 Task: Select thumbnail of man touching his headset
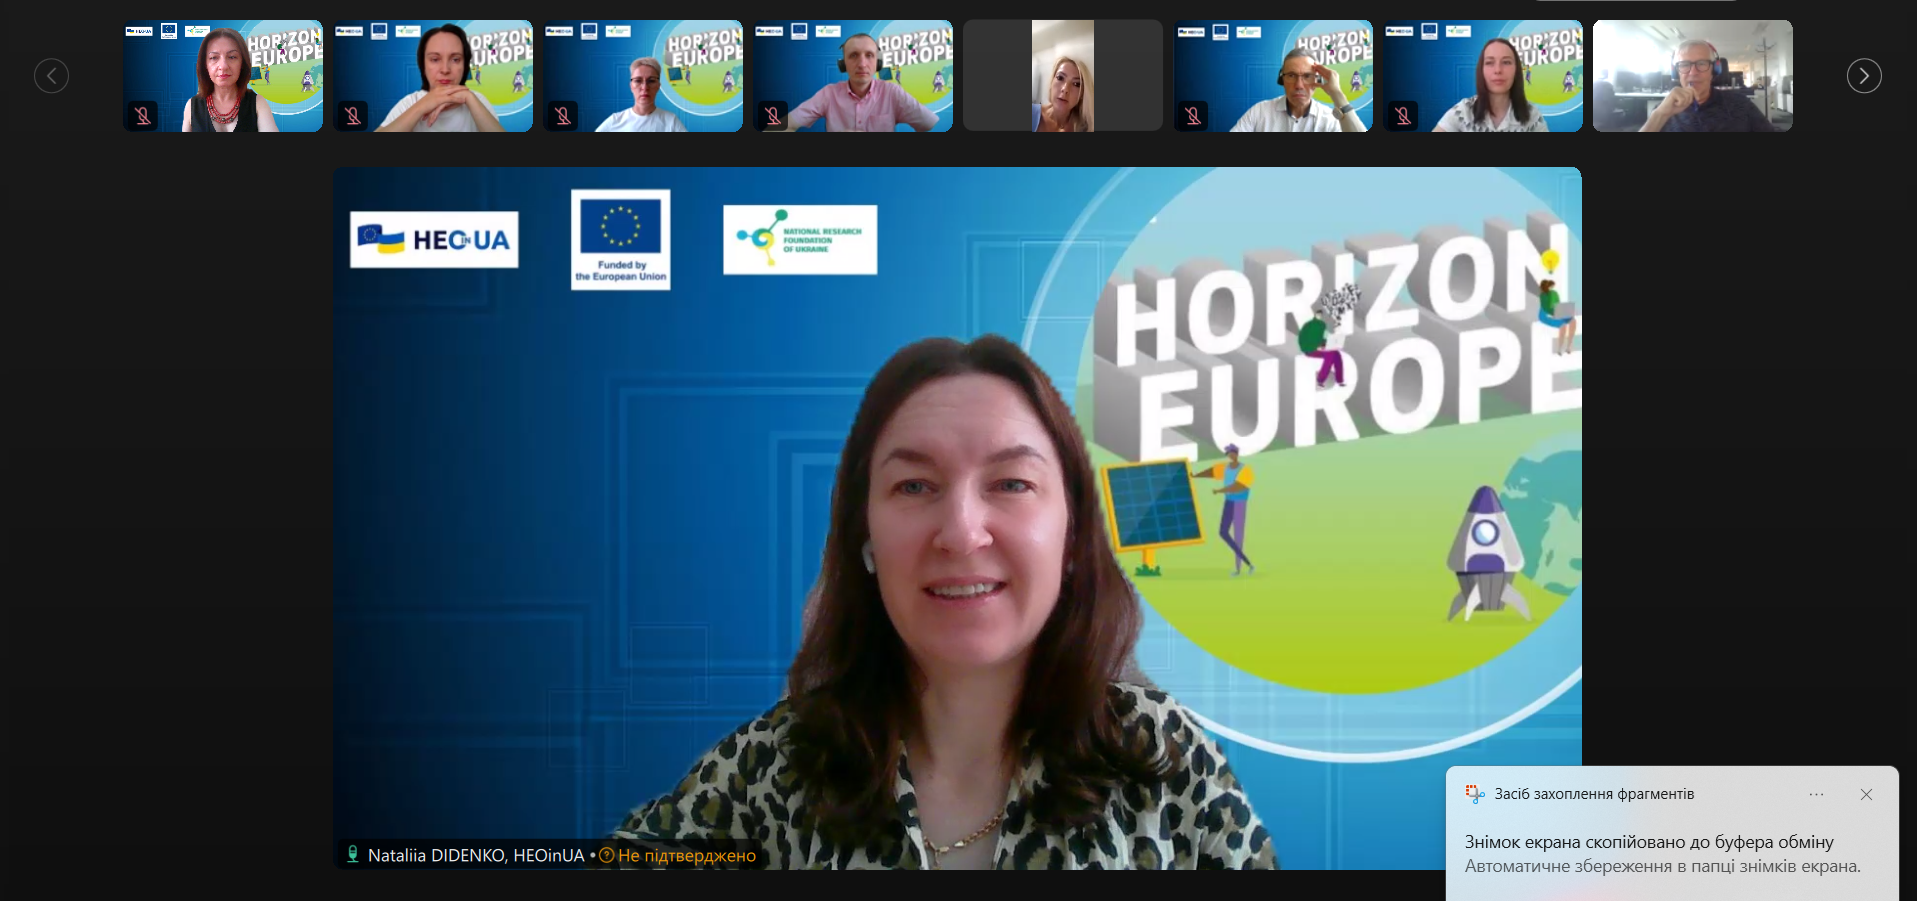pos(1273,76)
